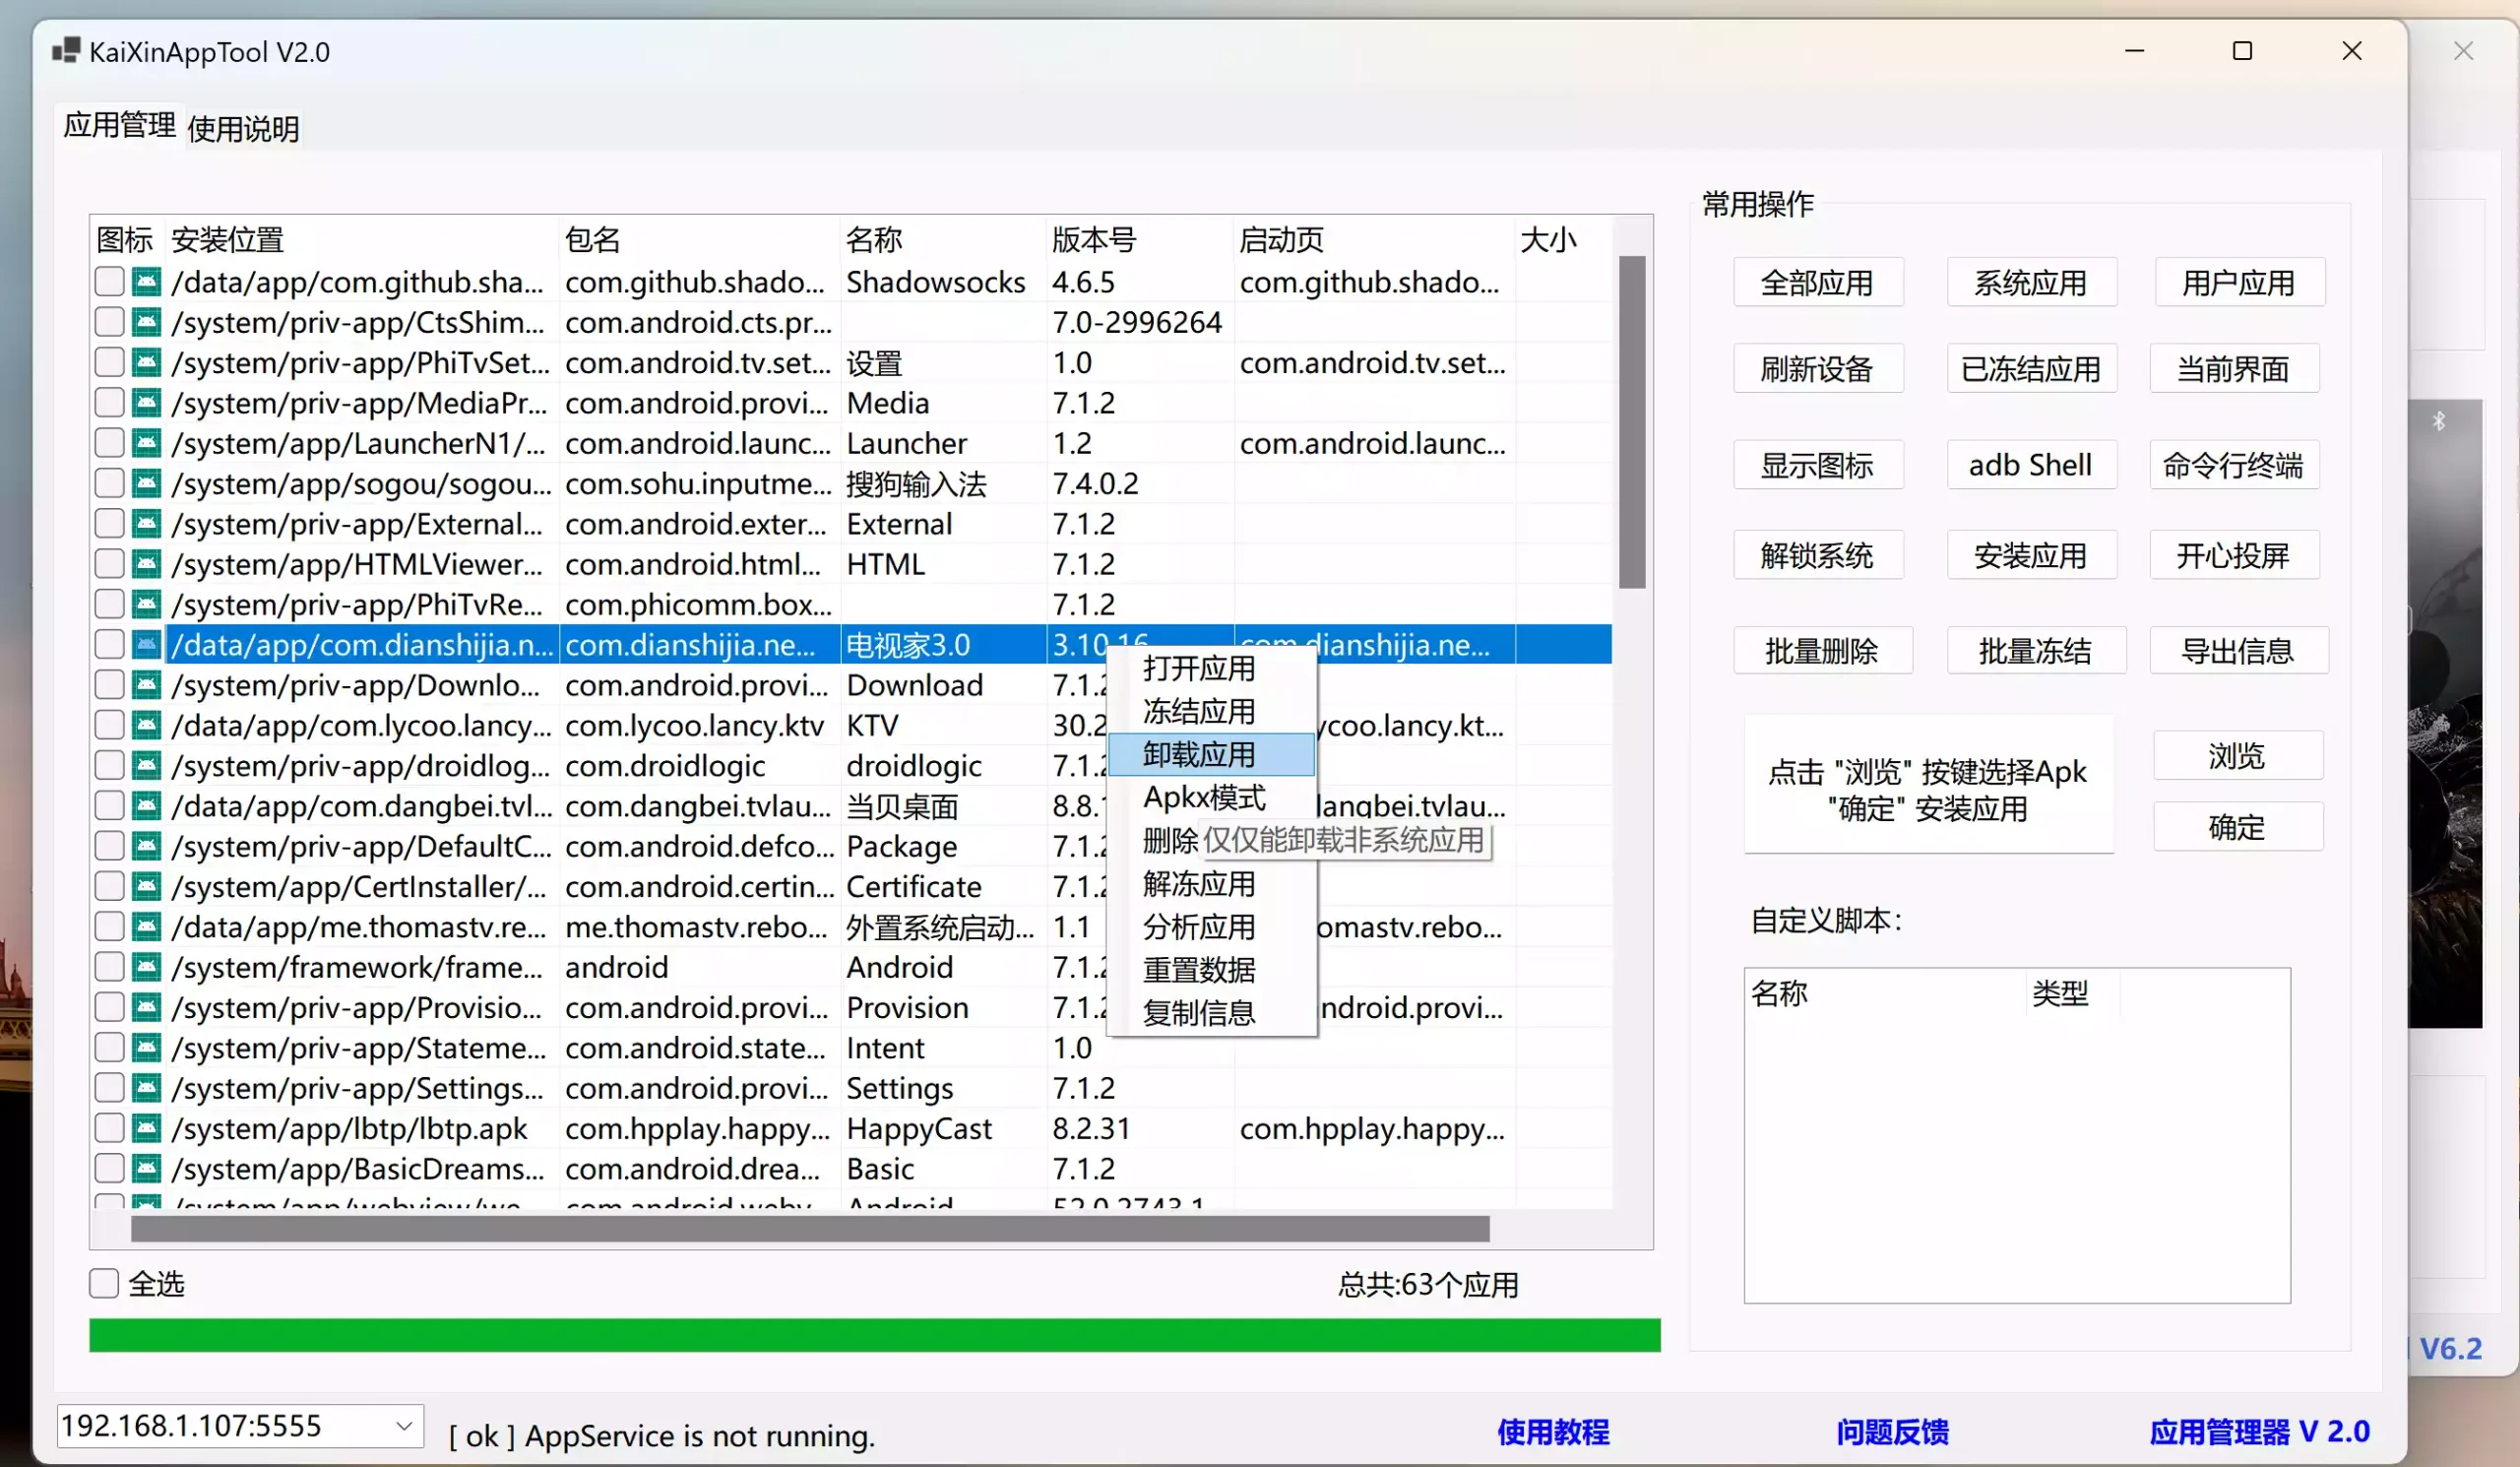The height and width of the screenshot is (1467, 2520).
Task: Check the 全选 select-all checkbox
Action: point(104,1283)
